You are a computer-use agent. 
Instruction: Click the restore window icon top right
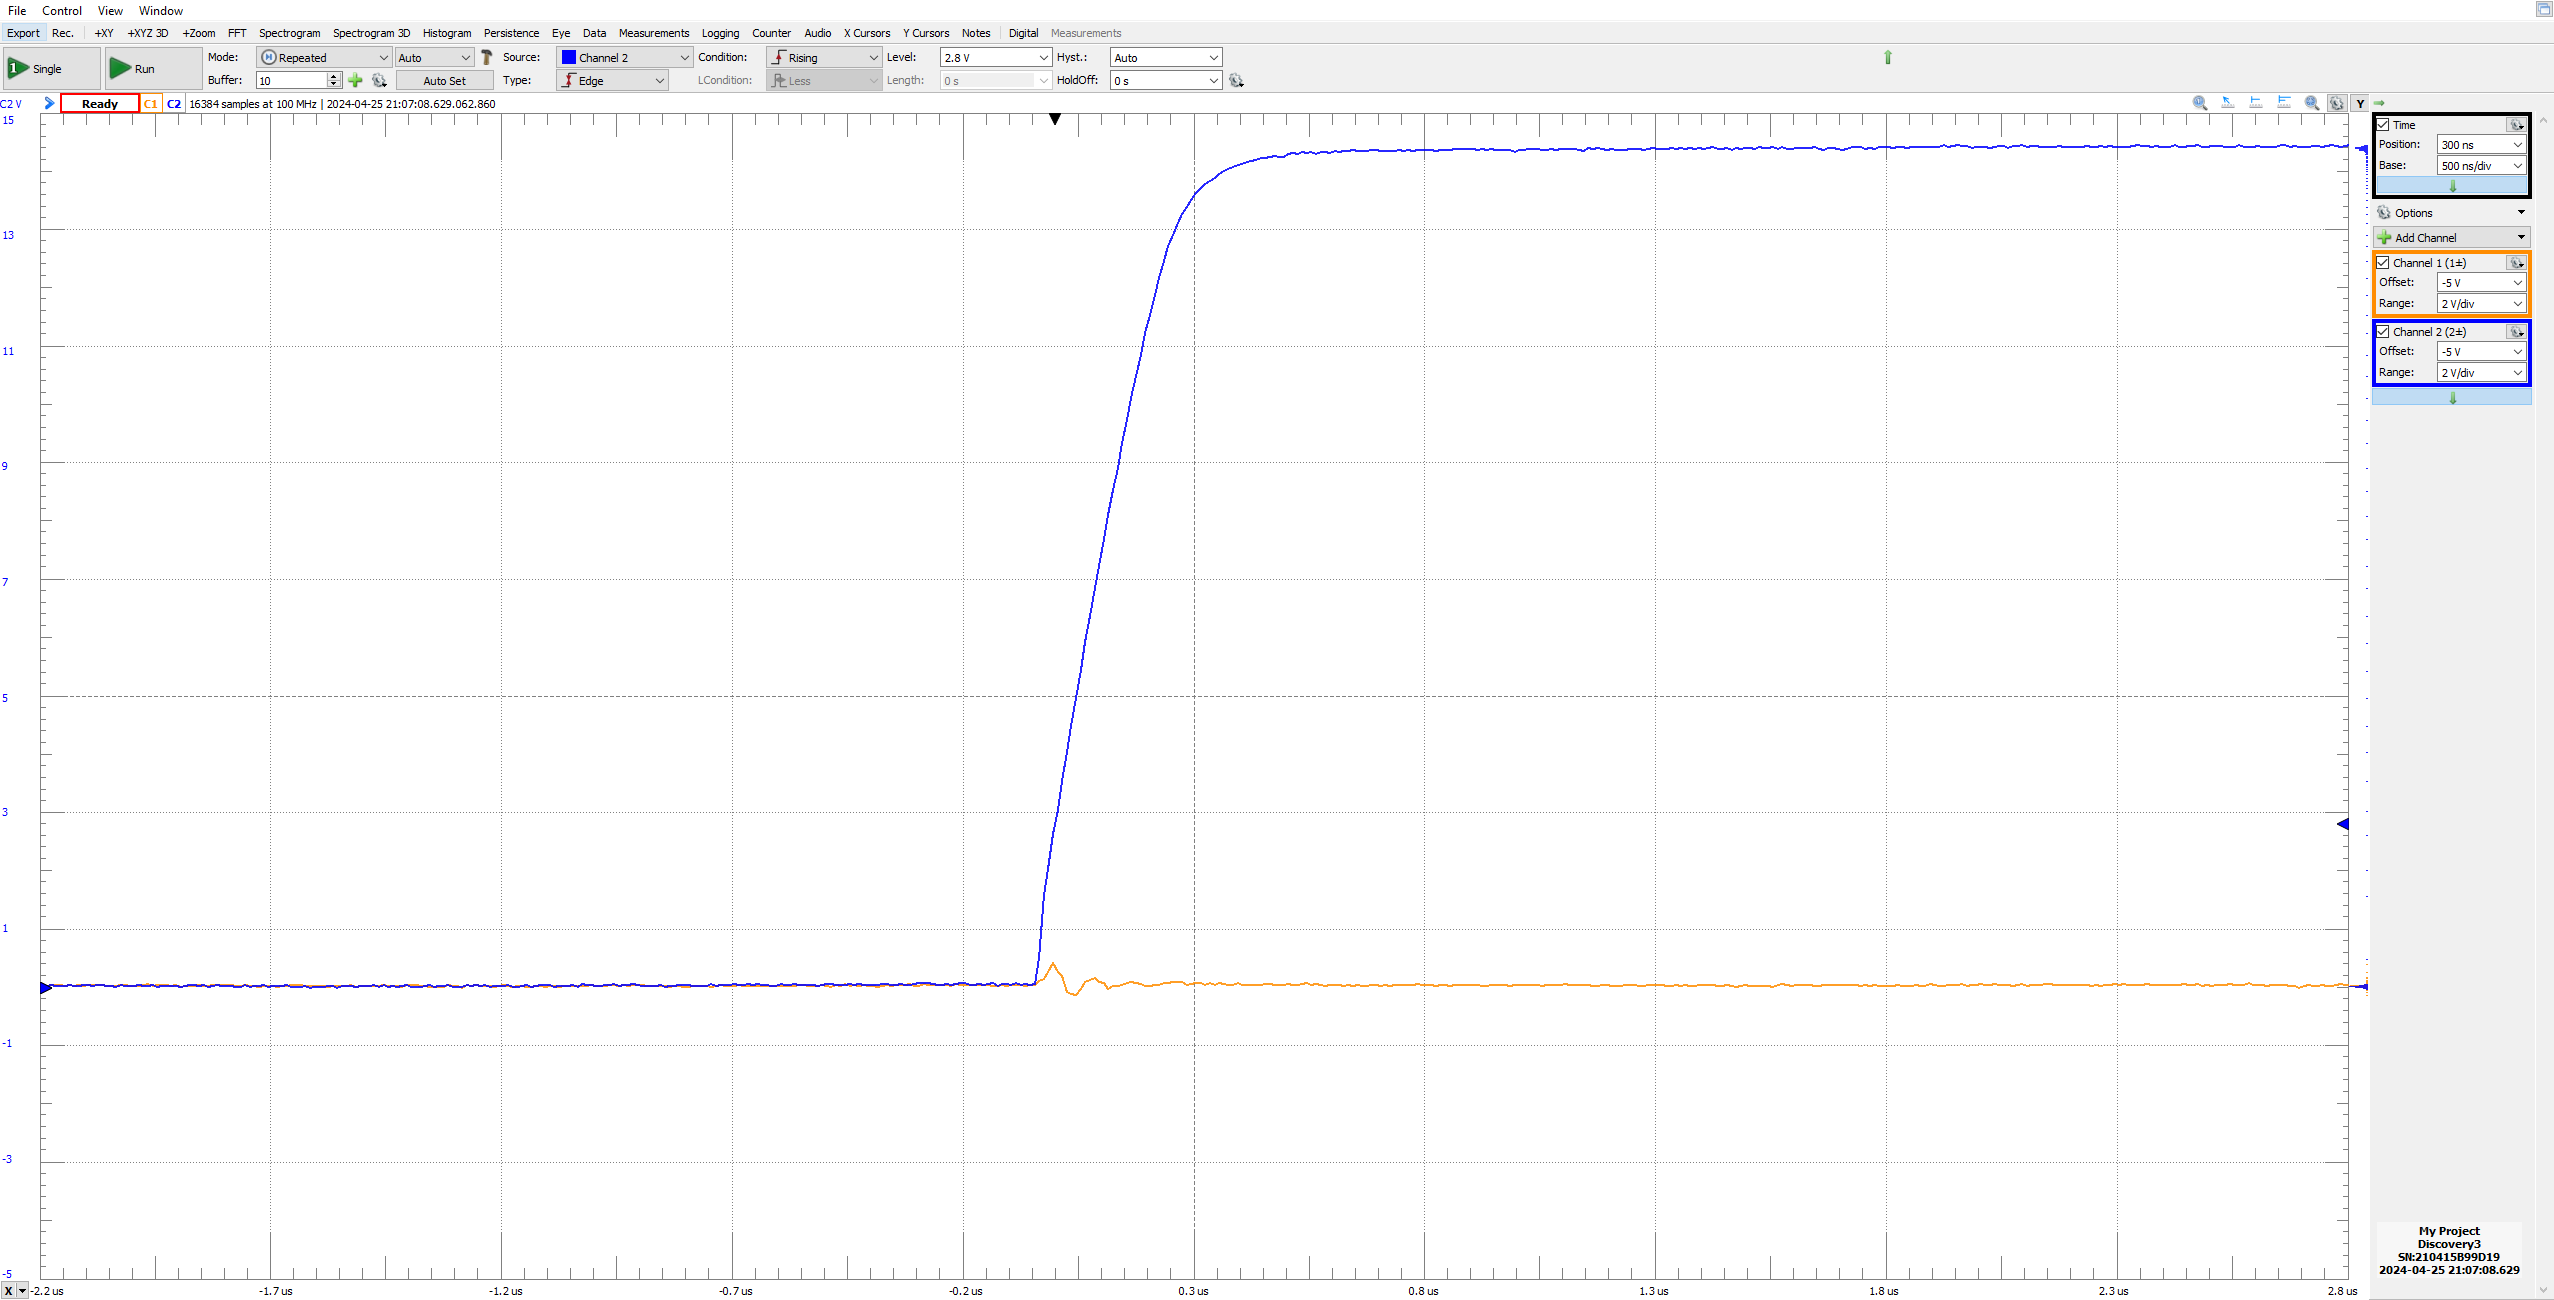point(2544,9)
